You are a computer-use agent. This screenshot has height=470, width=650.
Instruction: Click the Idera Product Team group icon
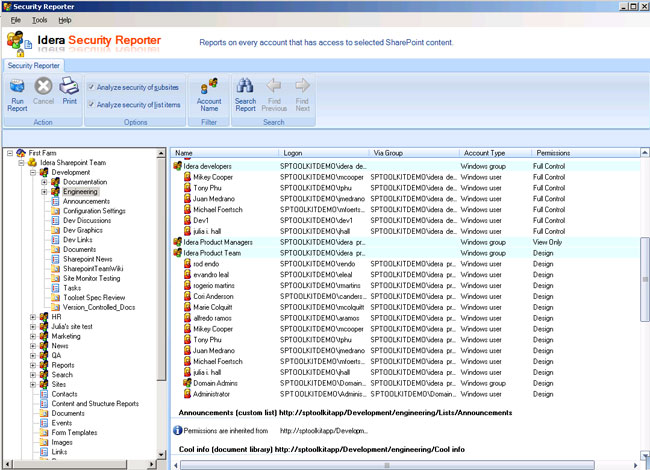pyautogui.click(x=177, y=253)
